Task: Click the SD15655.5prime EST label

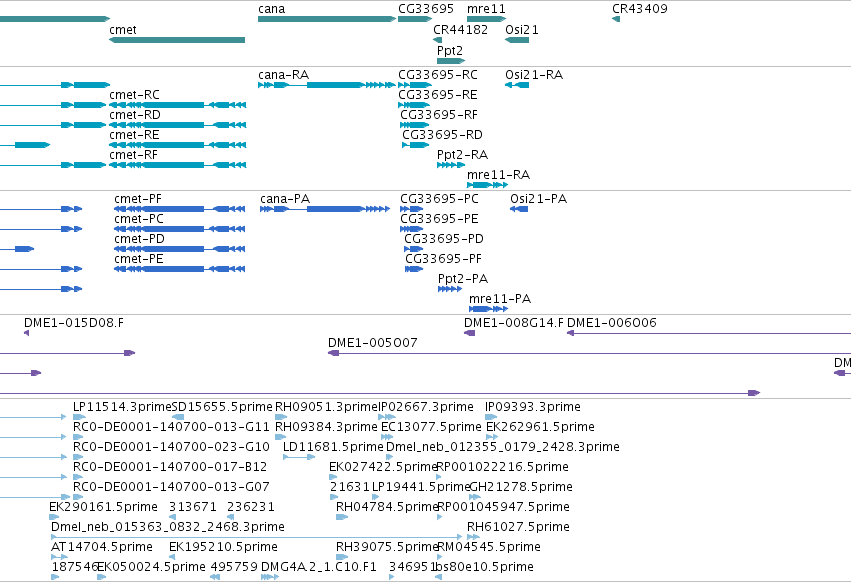Action: coord(222,407)
